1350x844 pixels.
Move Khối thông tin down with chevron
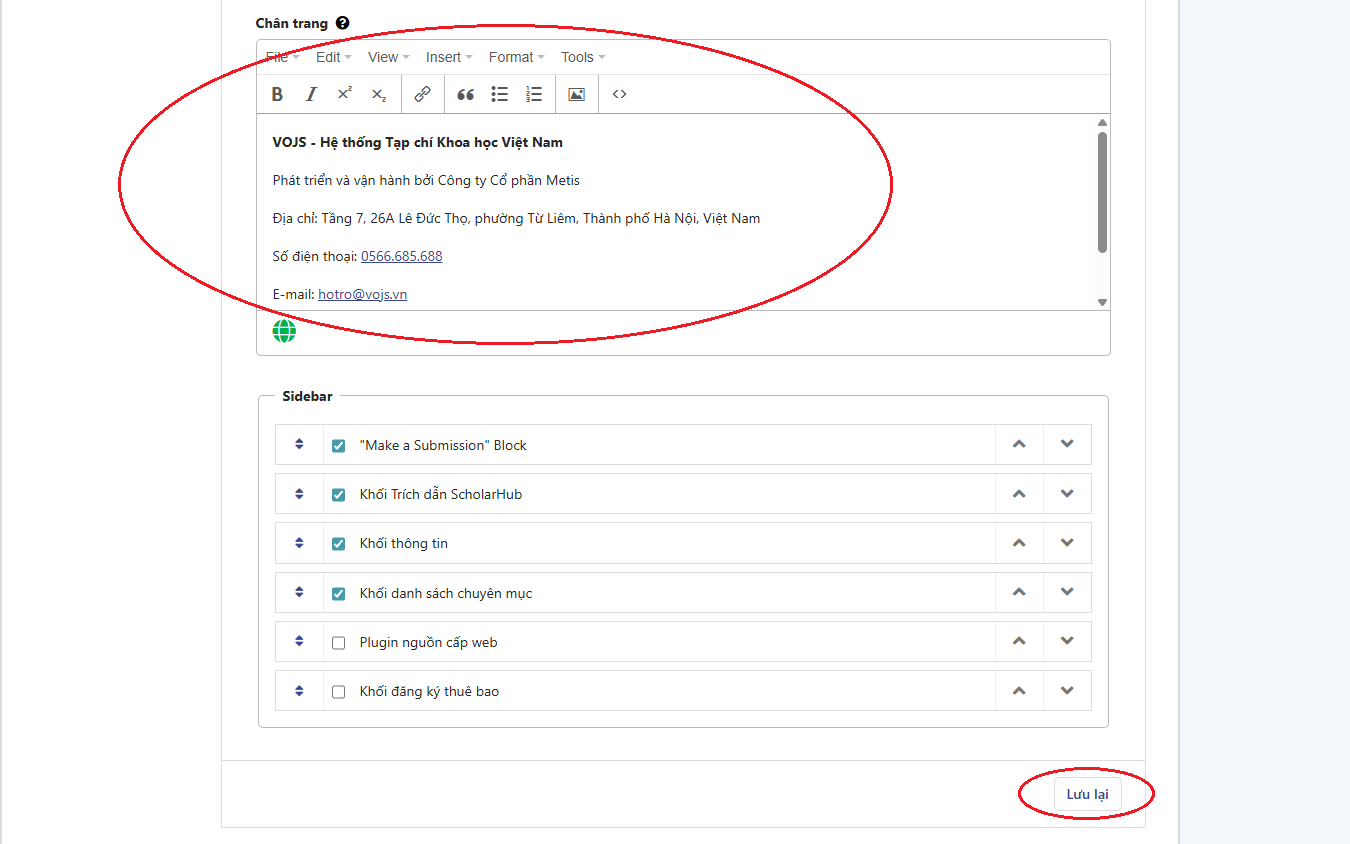(1067, 543)
